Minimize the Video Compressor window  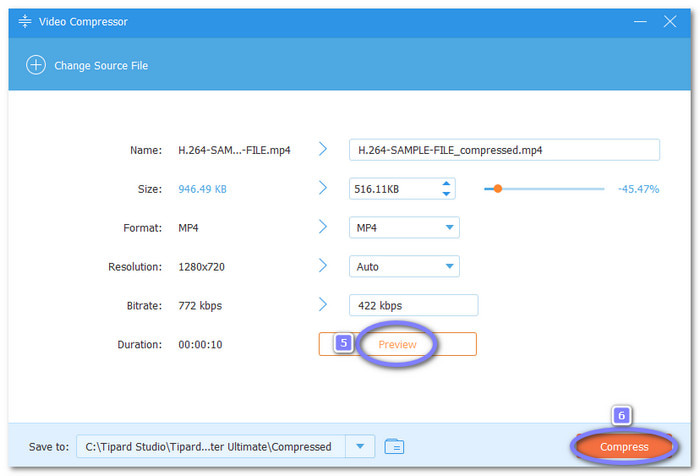click(x=640, y=21)
